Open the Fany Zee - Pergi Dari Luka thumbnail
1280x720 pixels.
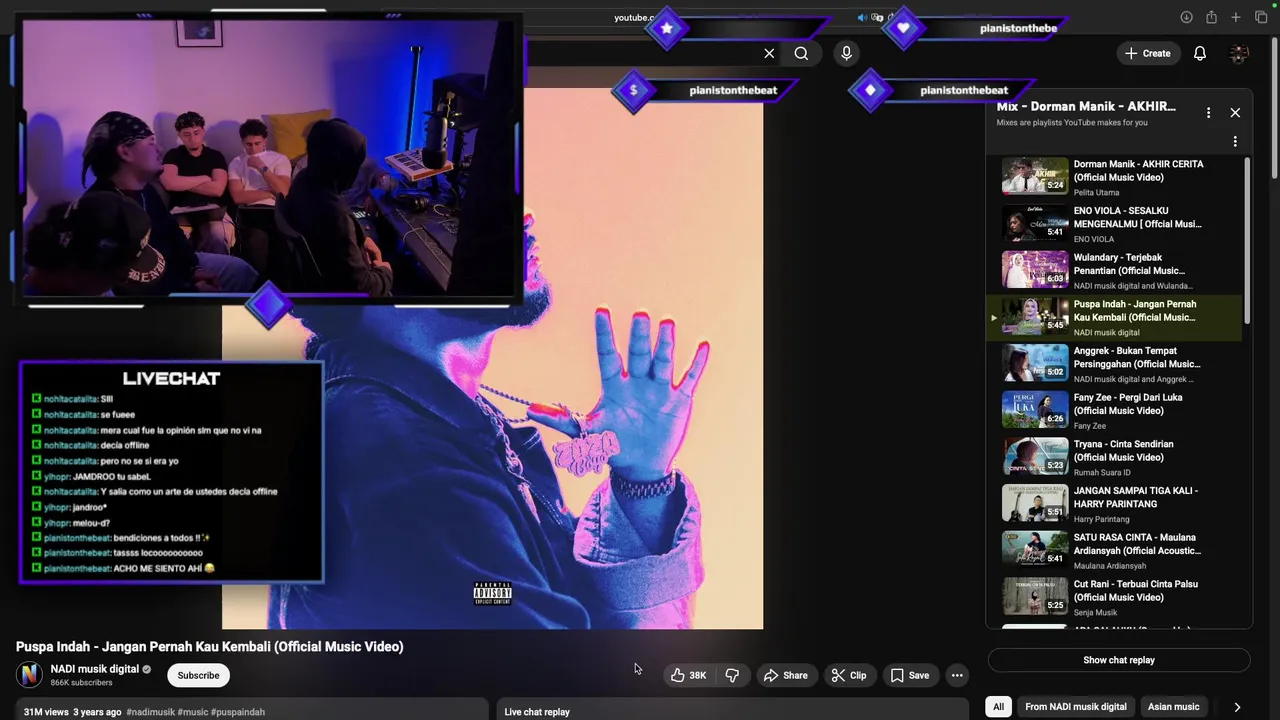pyautogui.click(x=1035, y=410)
